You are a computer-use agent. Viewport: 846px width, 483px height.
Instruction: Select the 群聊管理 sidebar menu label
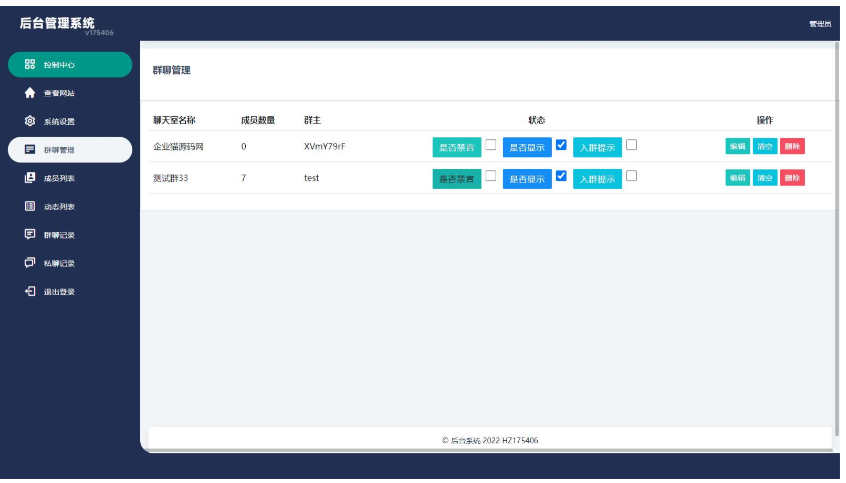click(59, 150)
